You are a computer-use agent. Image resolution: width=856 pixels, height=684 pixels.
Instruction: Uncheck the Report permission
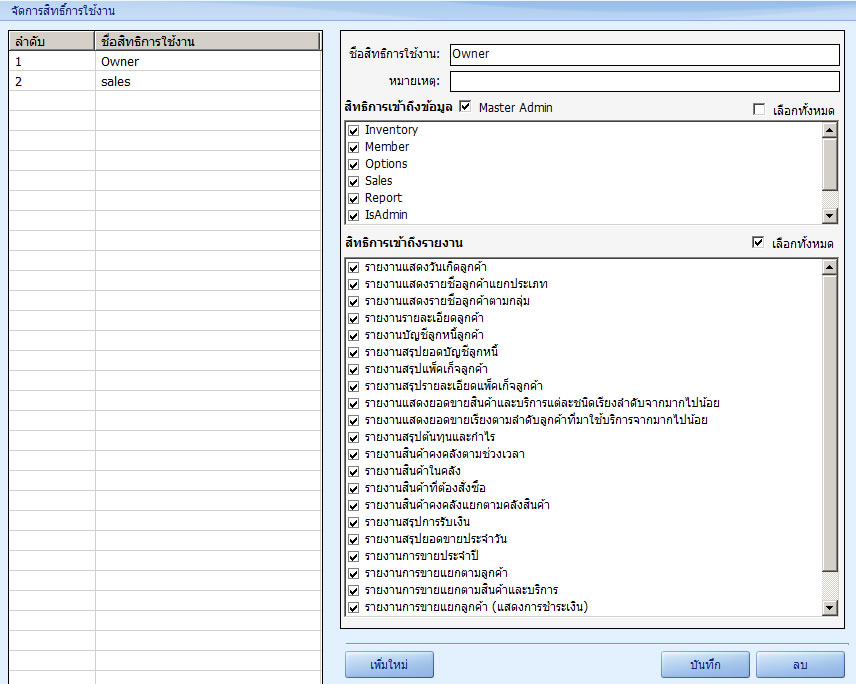click(x=353, y=199)
